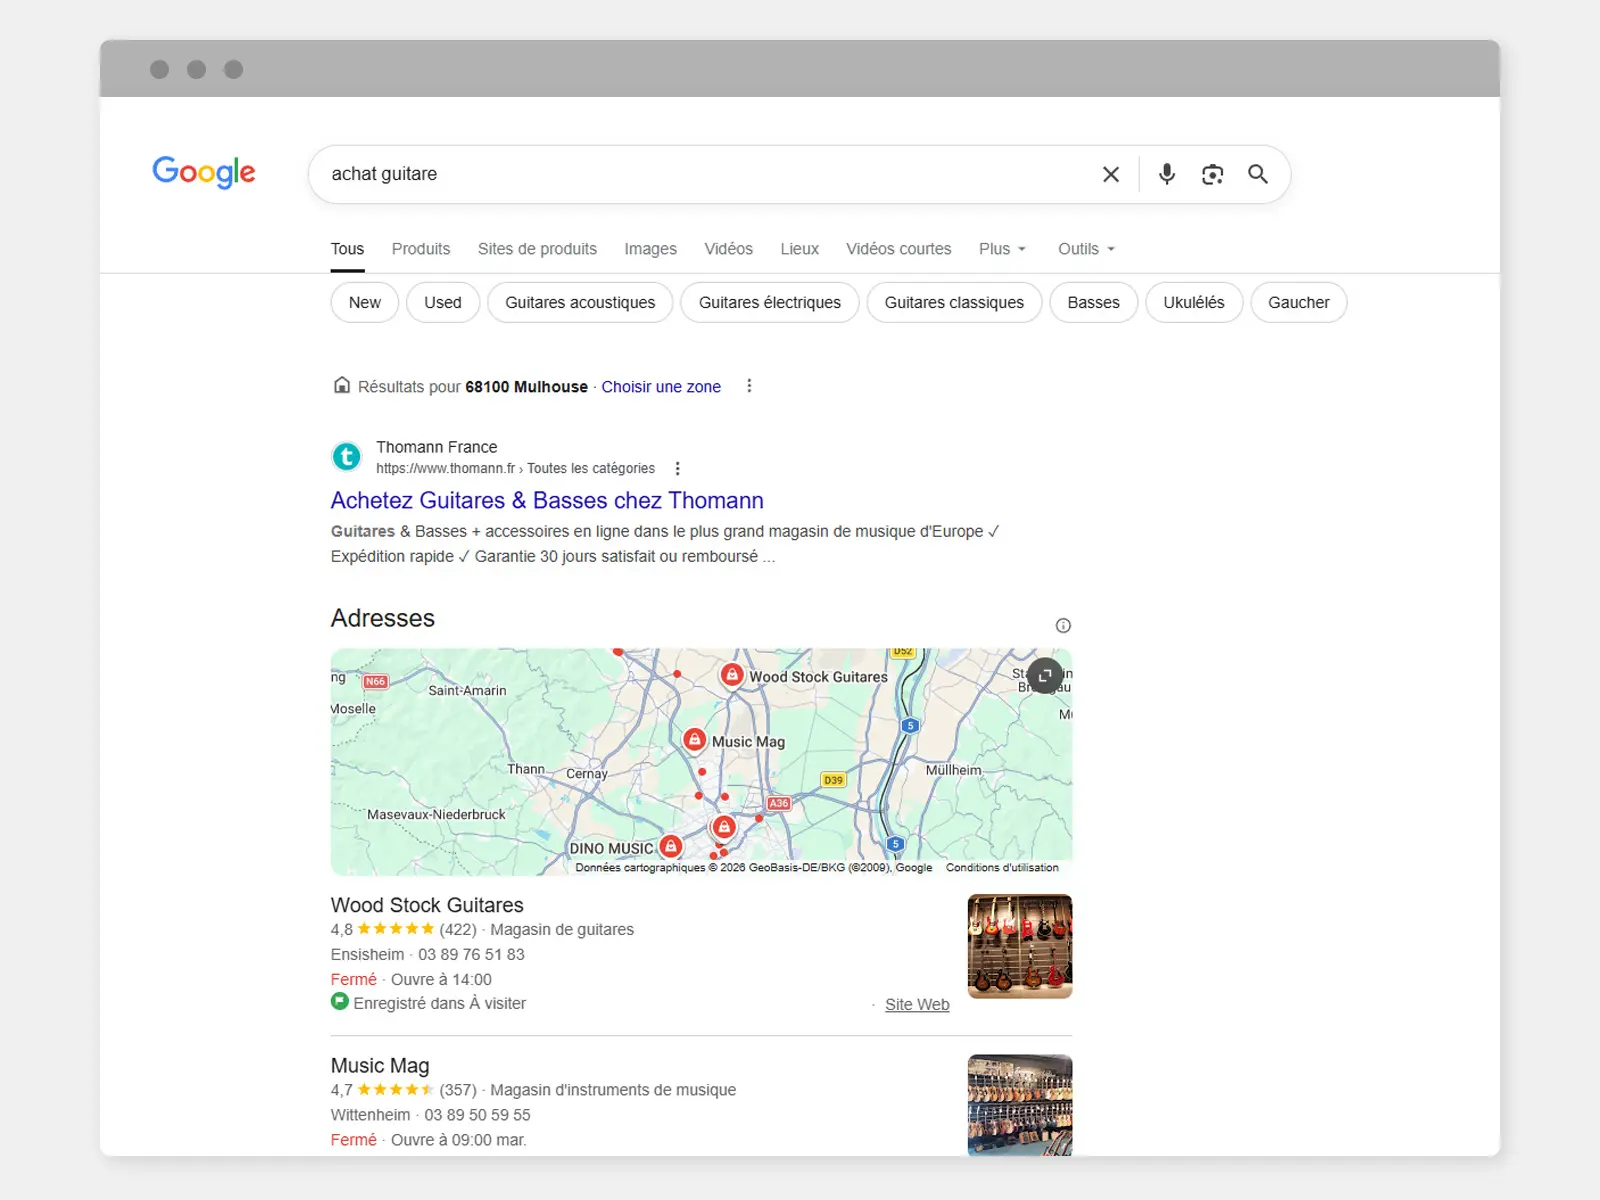Open the Achetez Guitares & Basses chez Thomann link
The height and width of the screenshot is (1200, 1600).
547,500
